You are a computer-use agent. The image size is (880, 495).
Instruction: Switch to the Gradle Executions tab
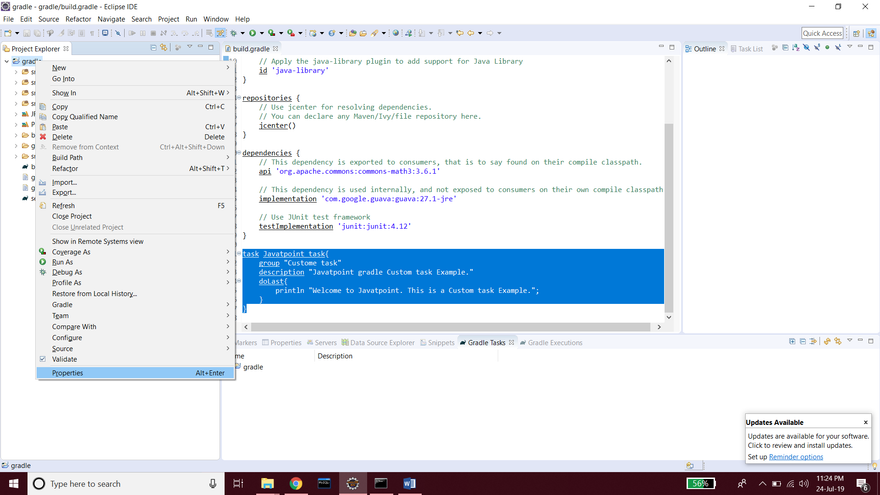pos(554,343)
